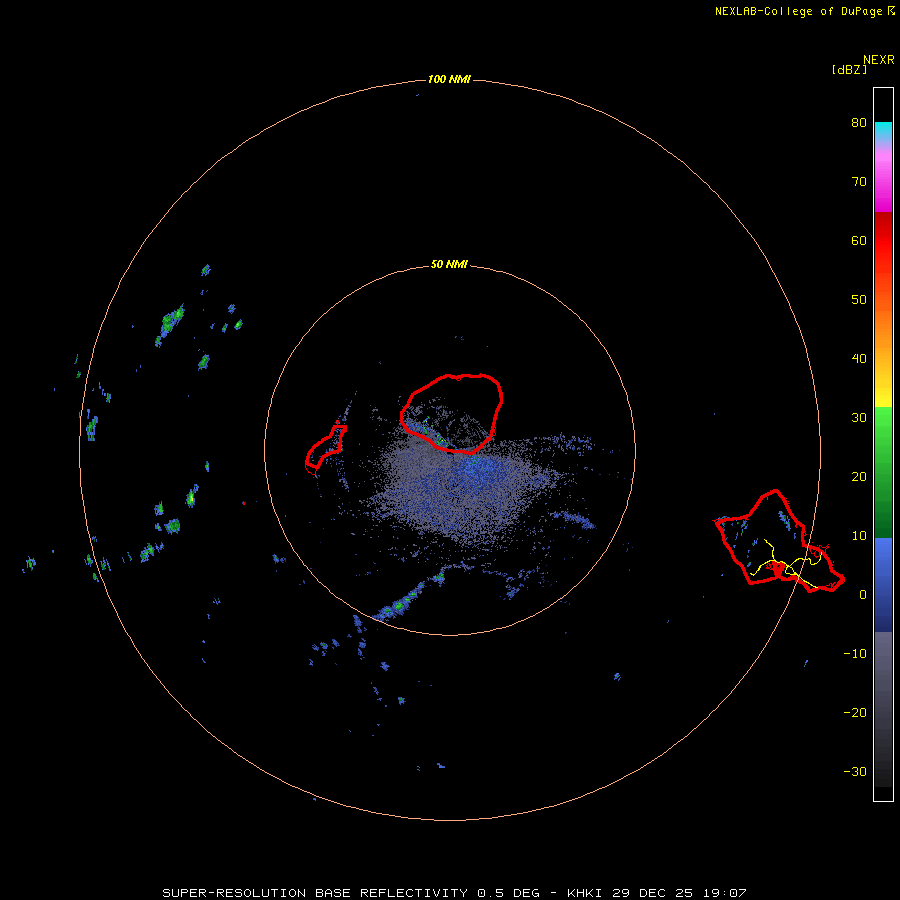
Task: Click the 60 value on the dBZ scale
Action: [859, 240]
